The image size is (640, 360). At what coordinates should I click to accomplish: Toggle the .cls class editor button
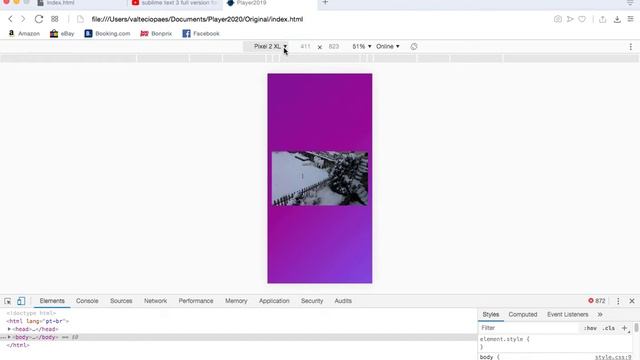pos(608,328)
